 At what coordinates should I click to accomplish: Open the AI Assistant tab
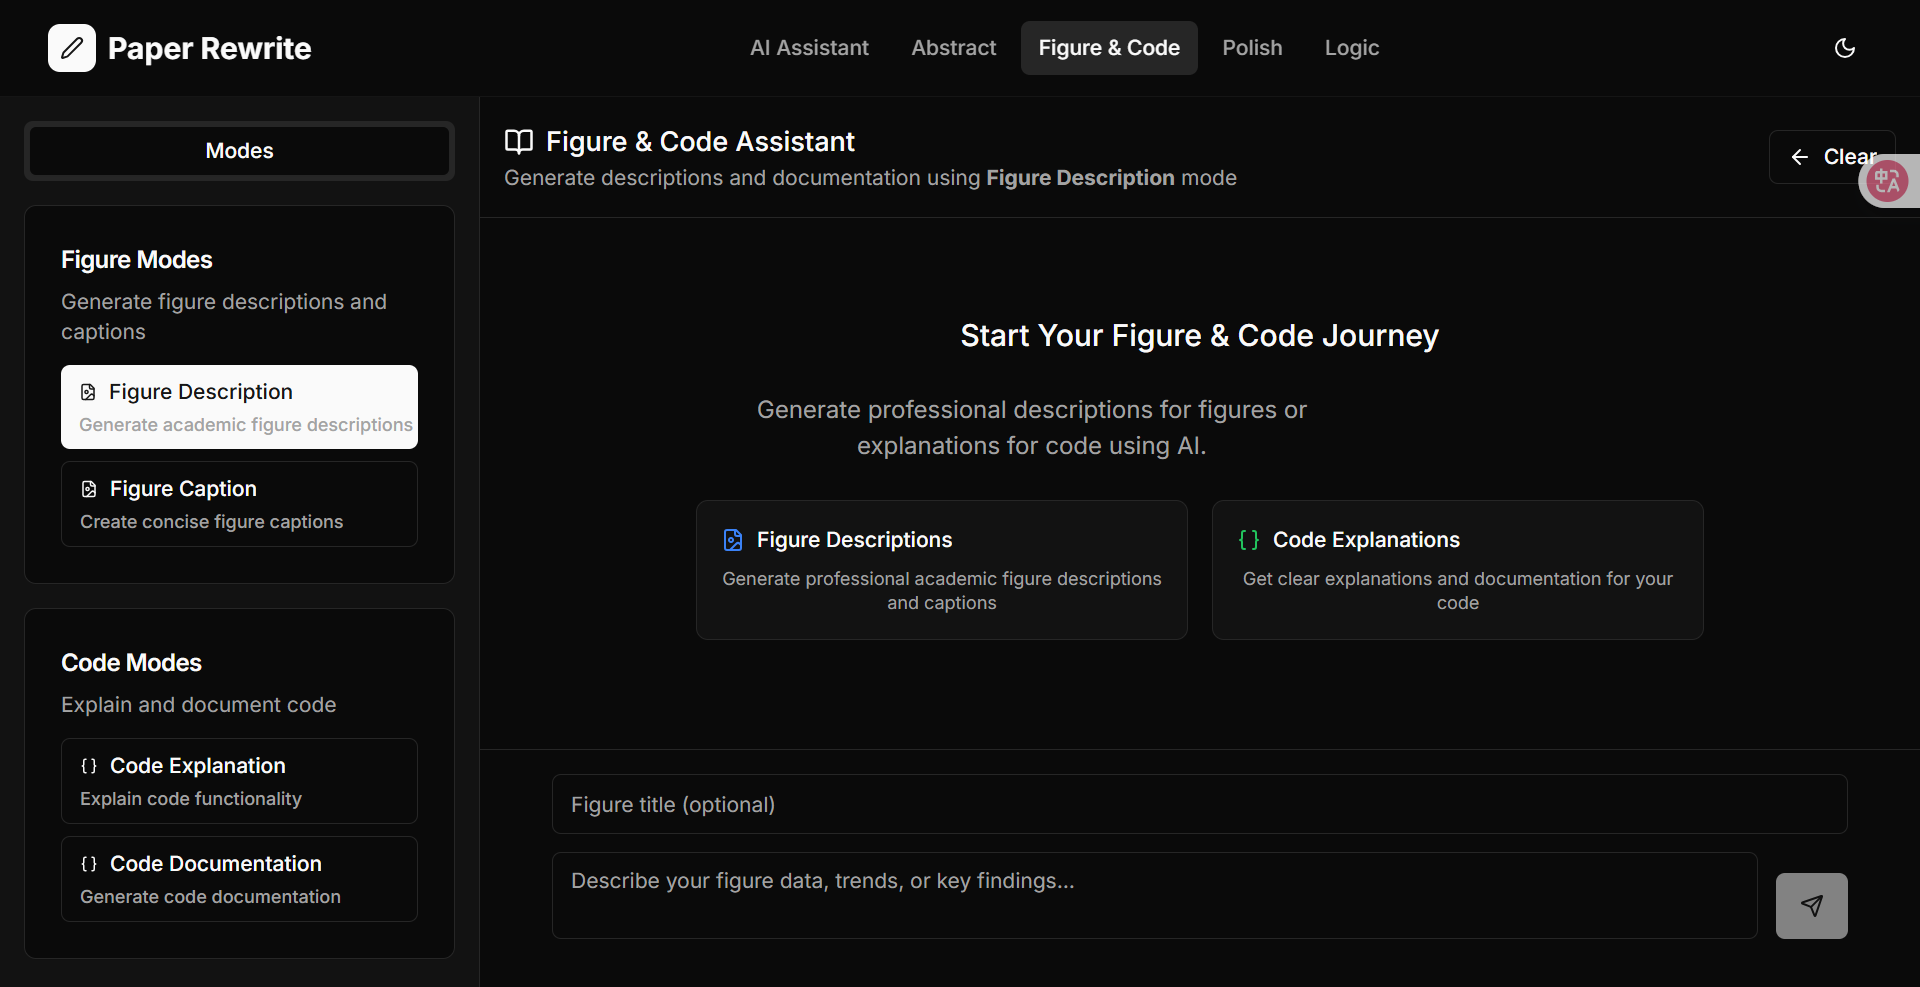[809, 48]
